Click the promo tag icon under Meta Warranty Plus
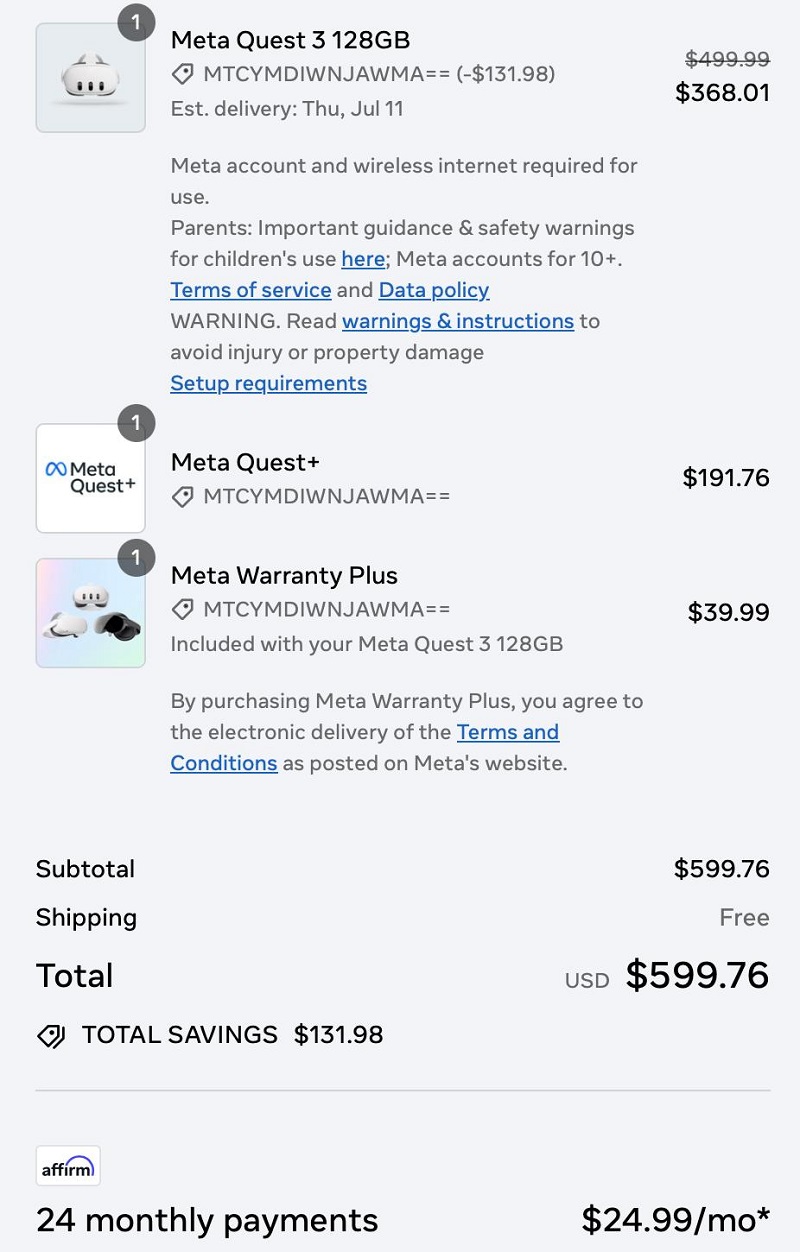The height and width of the screenshot is (1252, 800). [x=182, y=609]
